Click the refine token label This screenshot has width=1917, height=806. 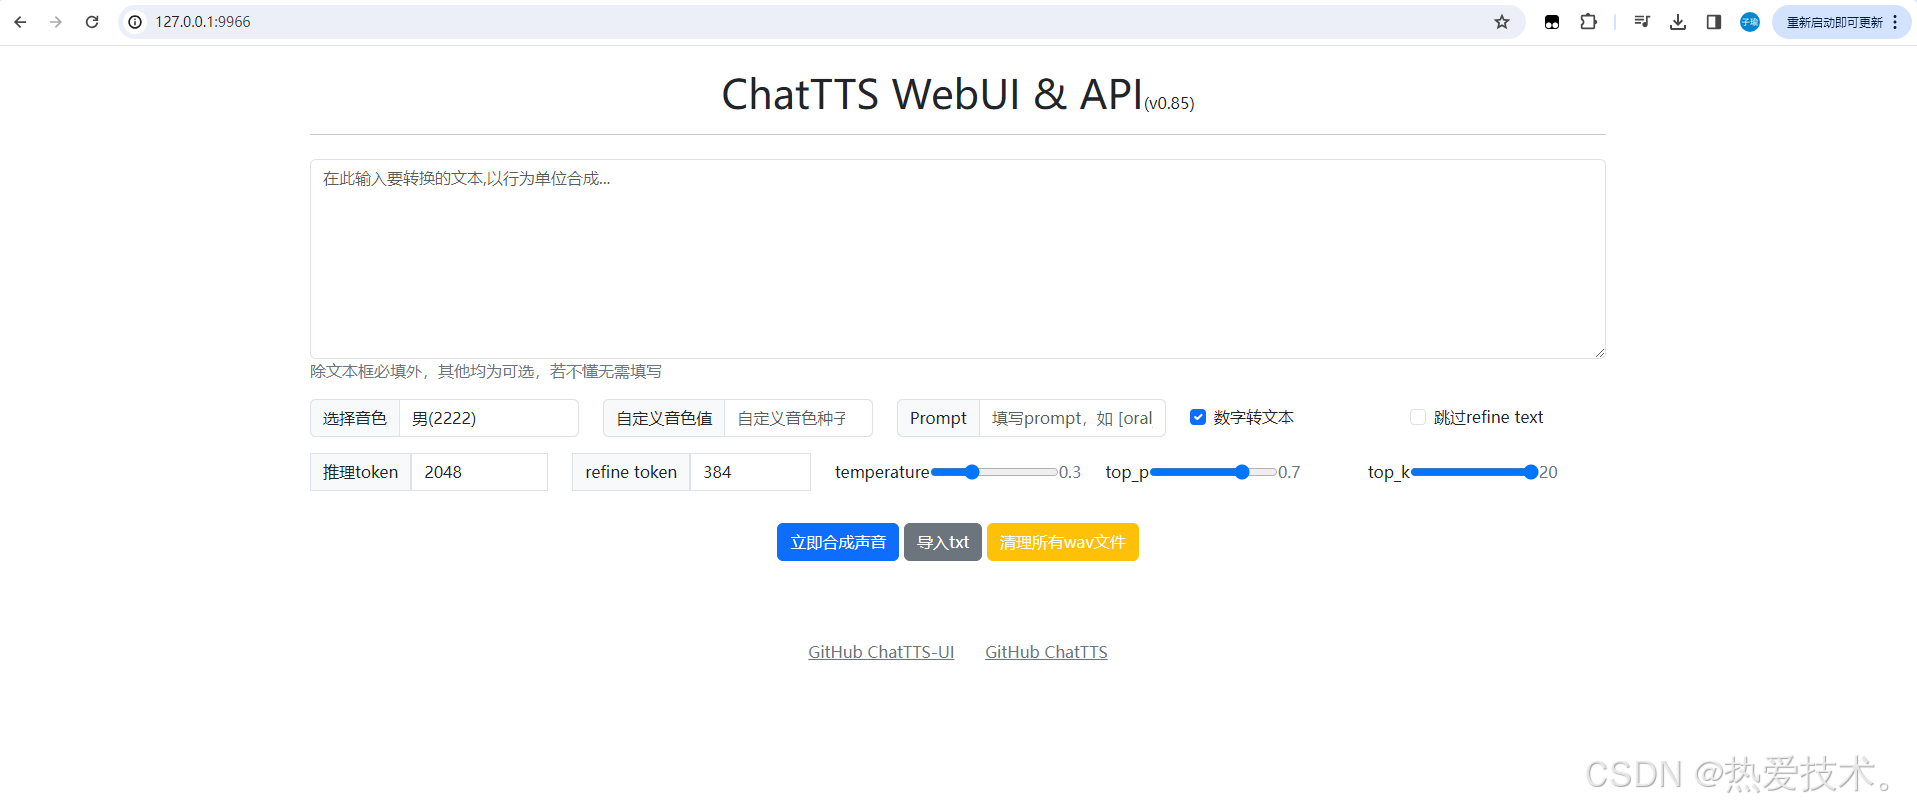[631, 472]
